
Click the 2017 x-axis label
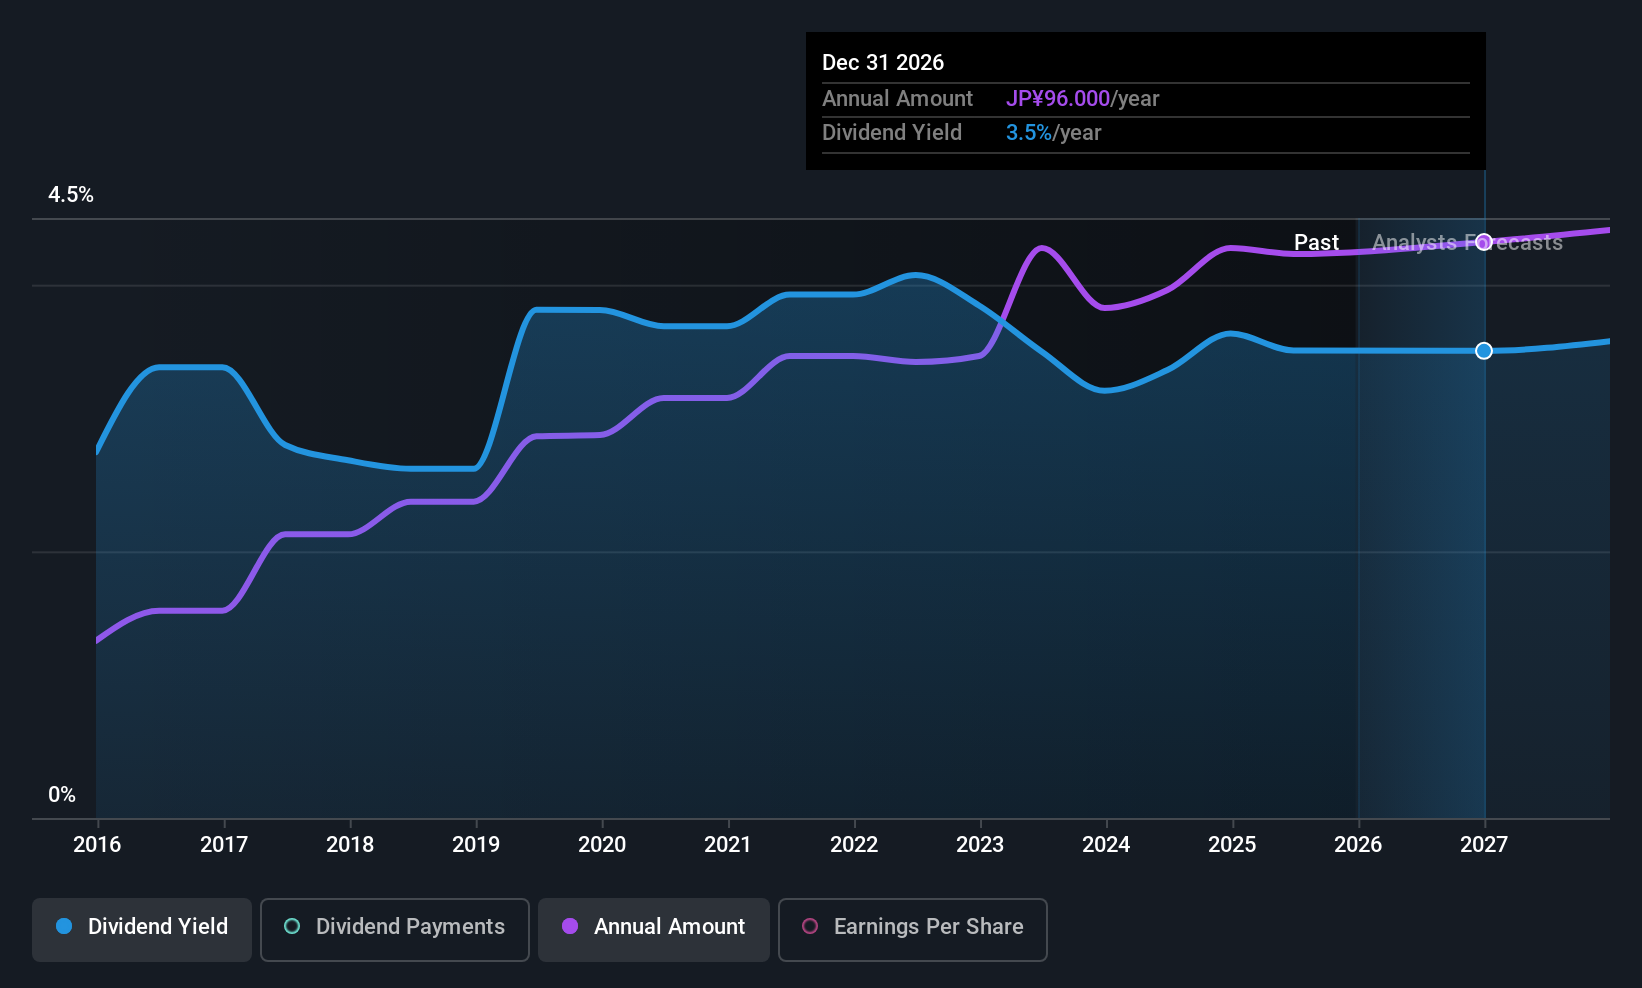[x=224, y=845]
